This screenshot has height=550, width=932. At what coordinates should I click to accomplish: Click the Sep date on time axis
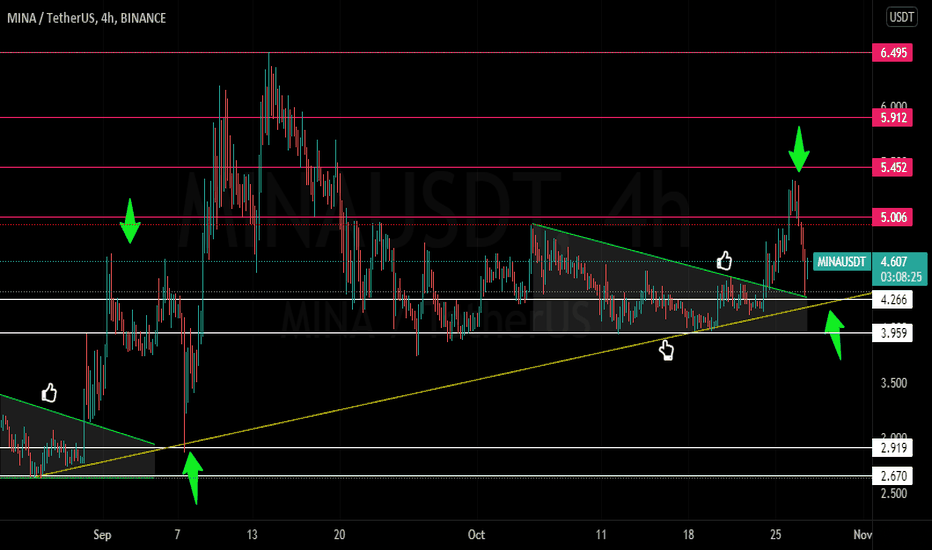point(102,535)
